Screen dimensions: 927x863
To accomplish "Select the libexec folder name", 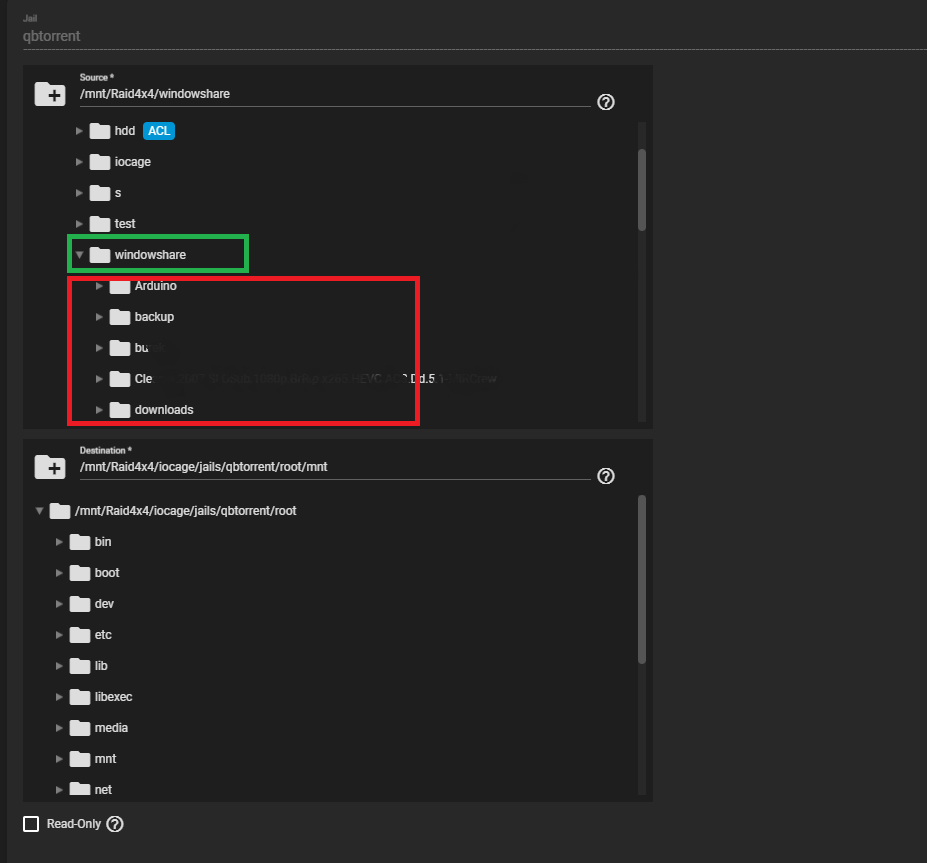I will point(114,697).
